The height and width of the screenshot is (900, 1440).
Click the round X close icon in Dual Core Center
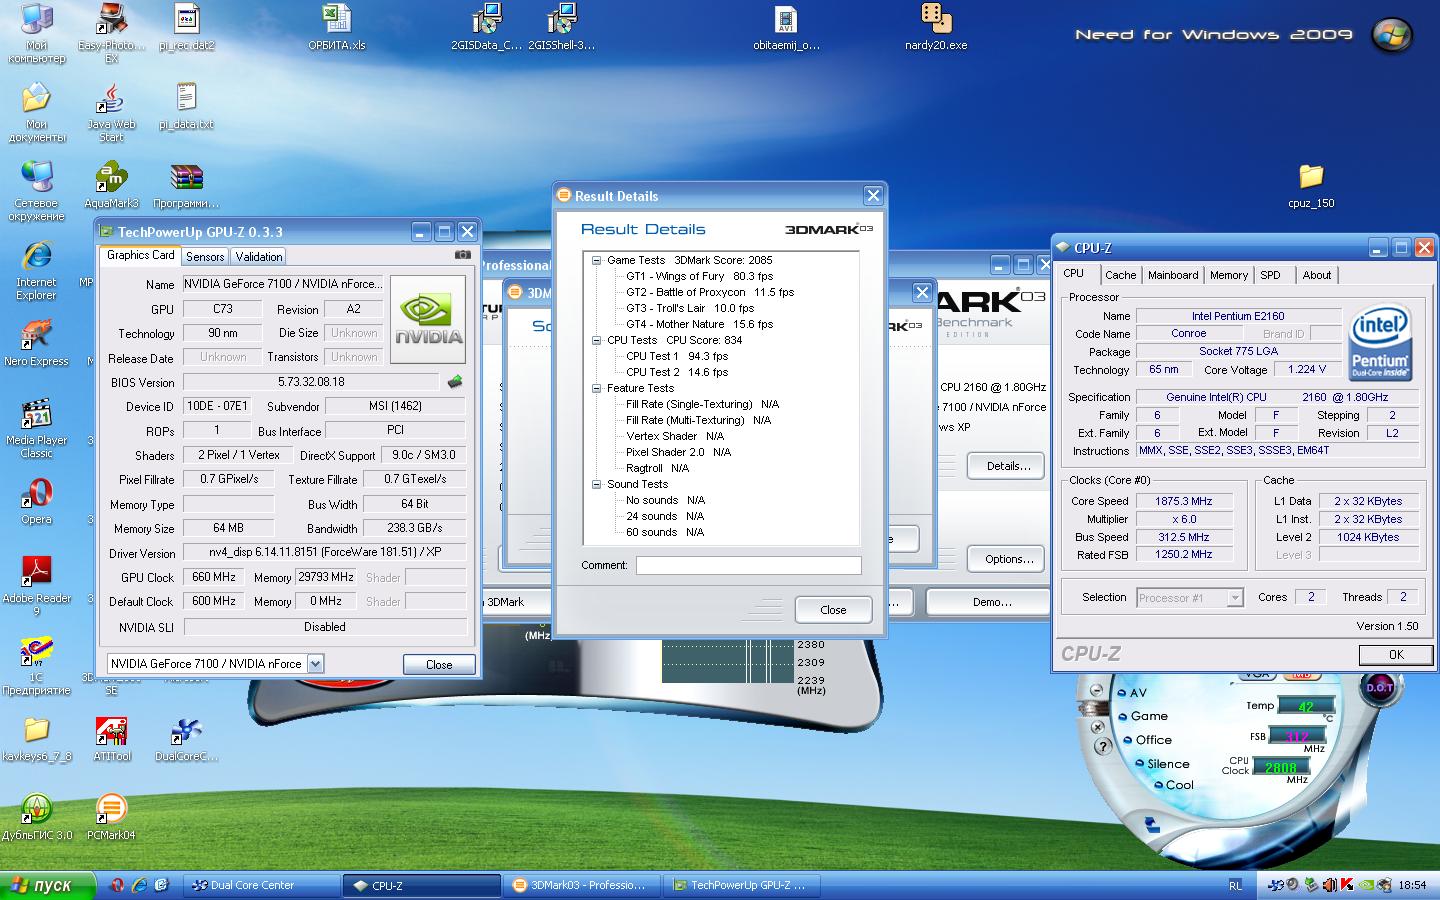(1098, 727)
